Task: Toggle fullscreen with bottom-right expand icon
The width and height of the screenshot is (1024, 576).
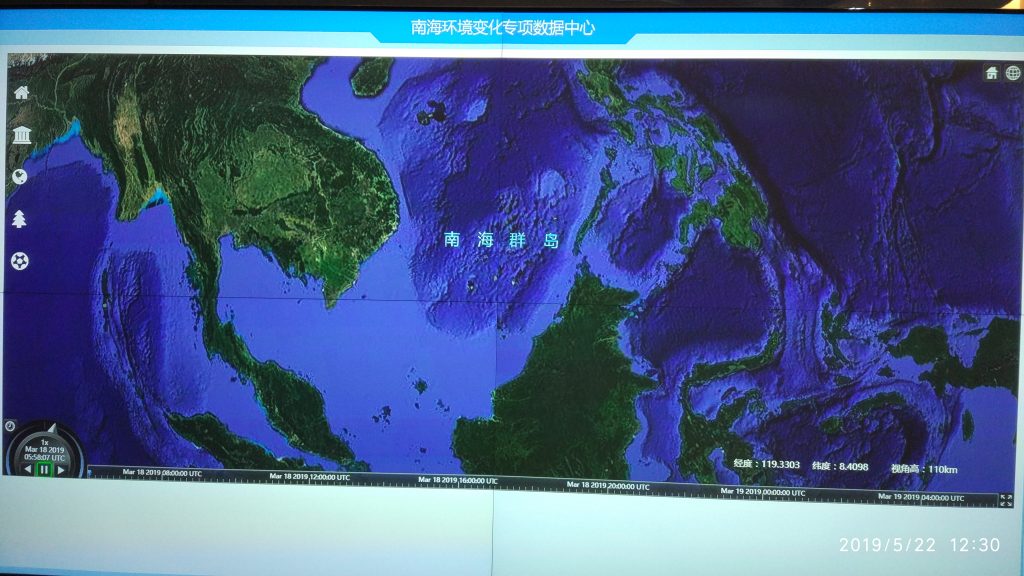Action: pos(1006,500)
